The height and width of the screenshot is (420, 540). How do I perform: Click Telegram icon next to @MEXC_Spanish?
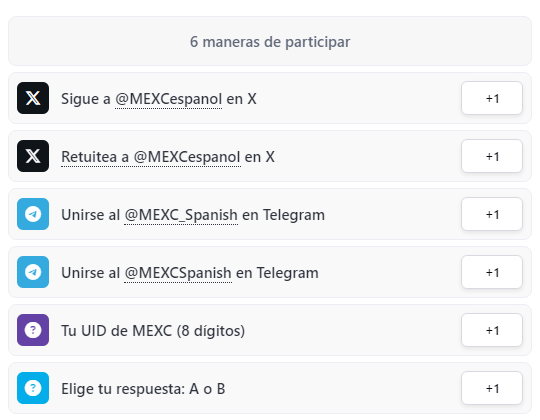tap(33, 214)
